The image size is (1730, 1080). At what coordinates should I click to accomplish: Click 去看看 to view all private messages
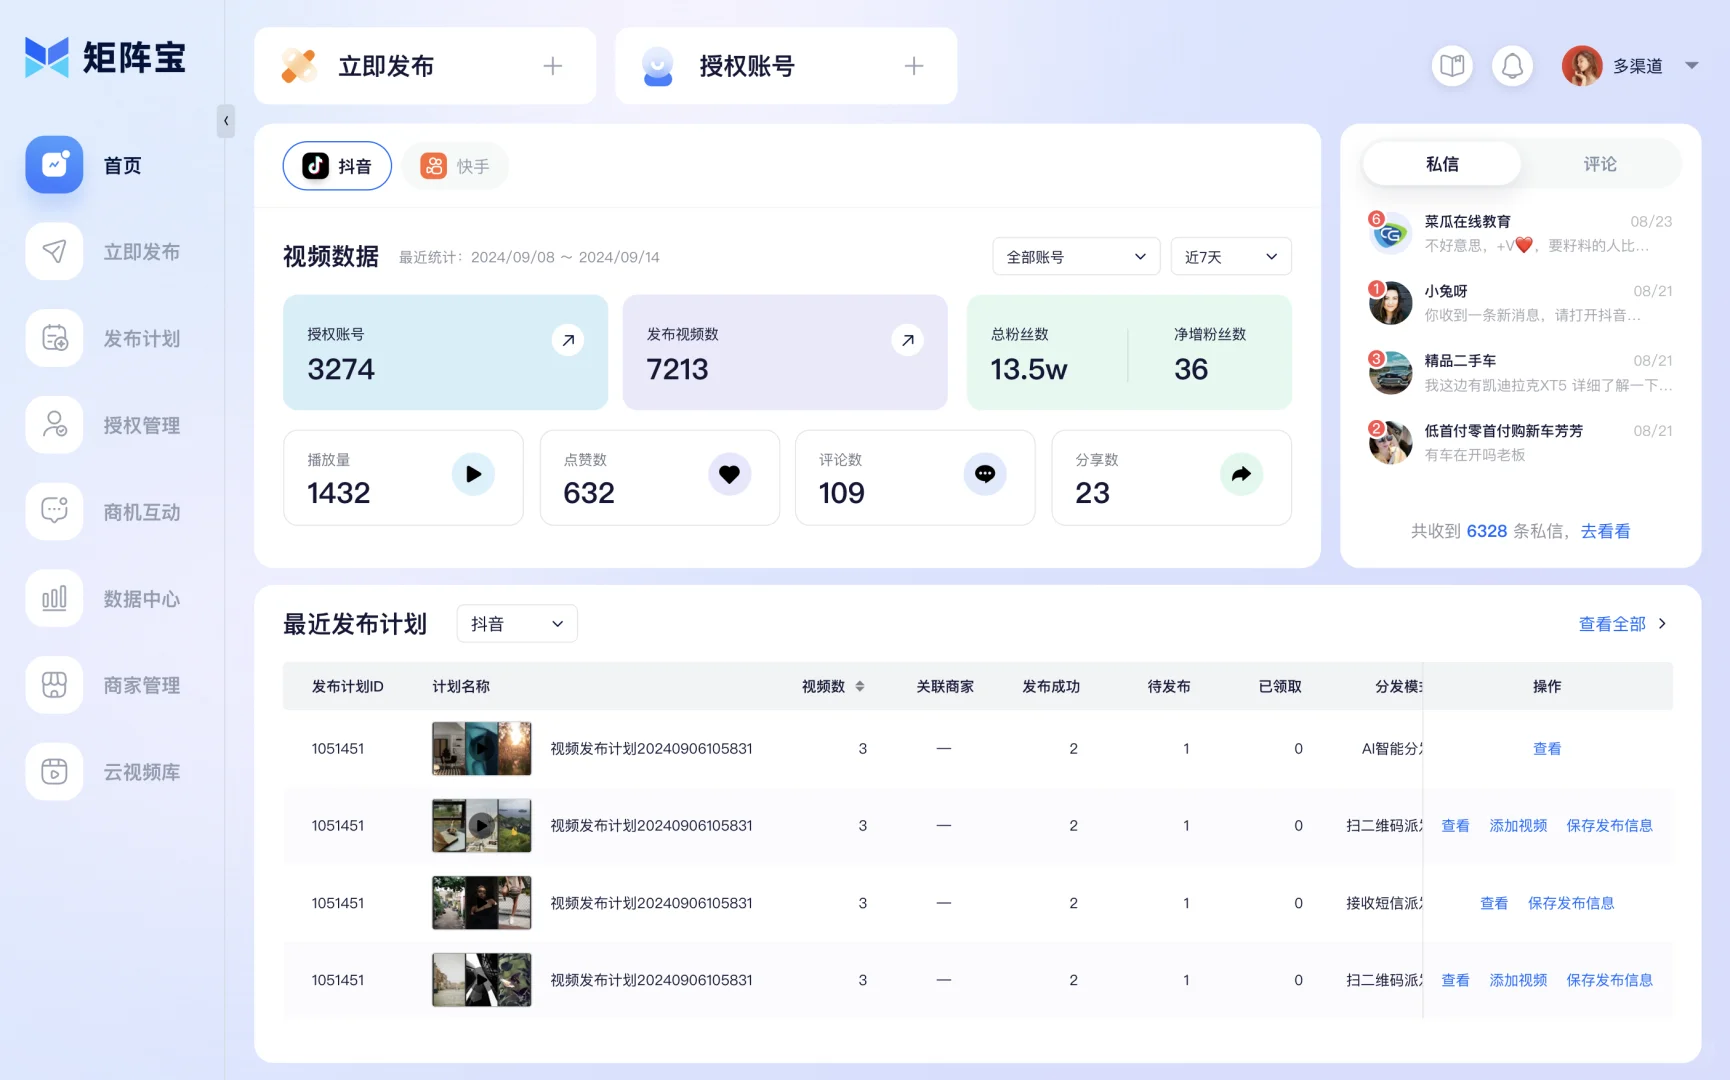tap(1605, 531)
